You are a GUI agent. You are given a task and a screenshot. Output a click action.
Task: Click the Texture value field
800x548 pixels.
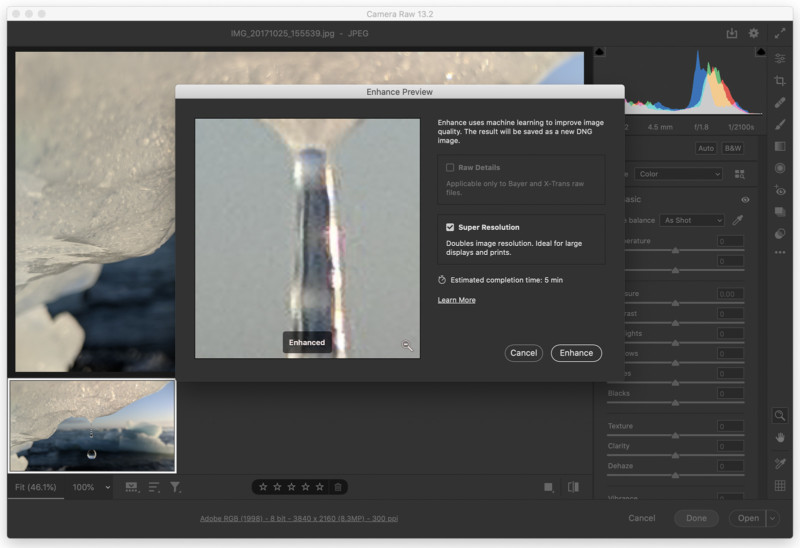click(730, 426)
